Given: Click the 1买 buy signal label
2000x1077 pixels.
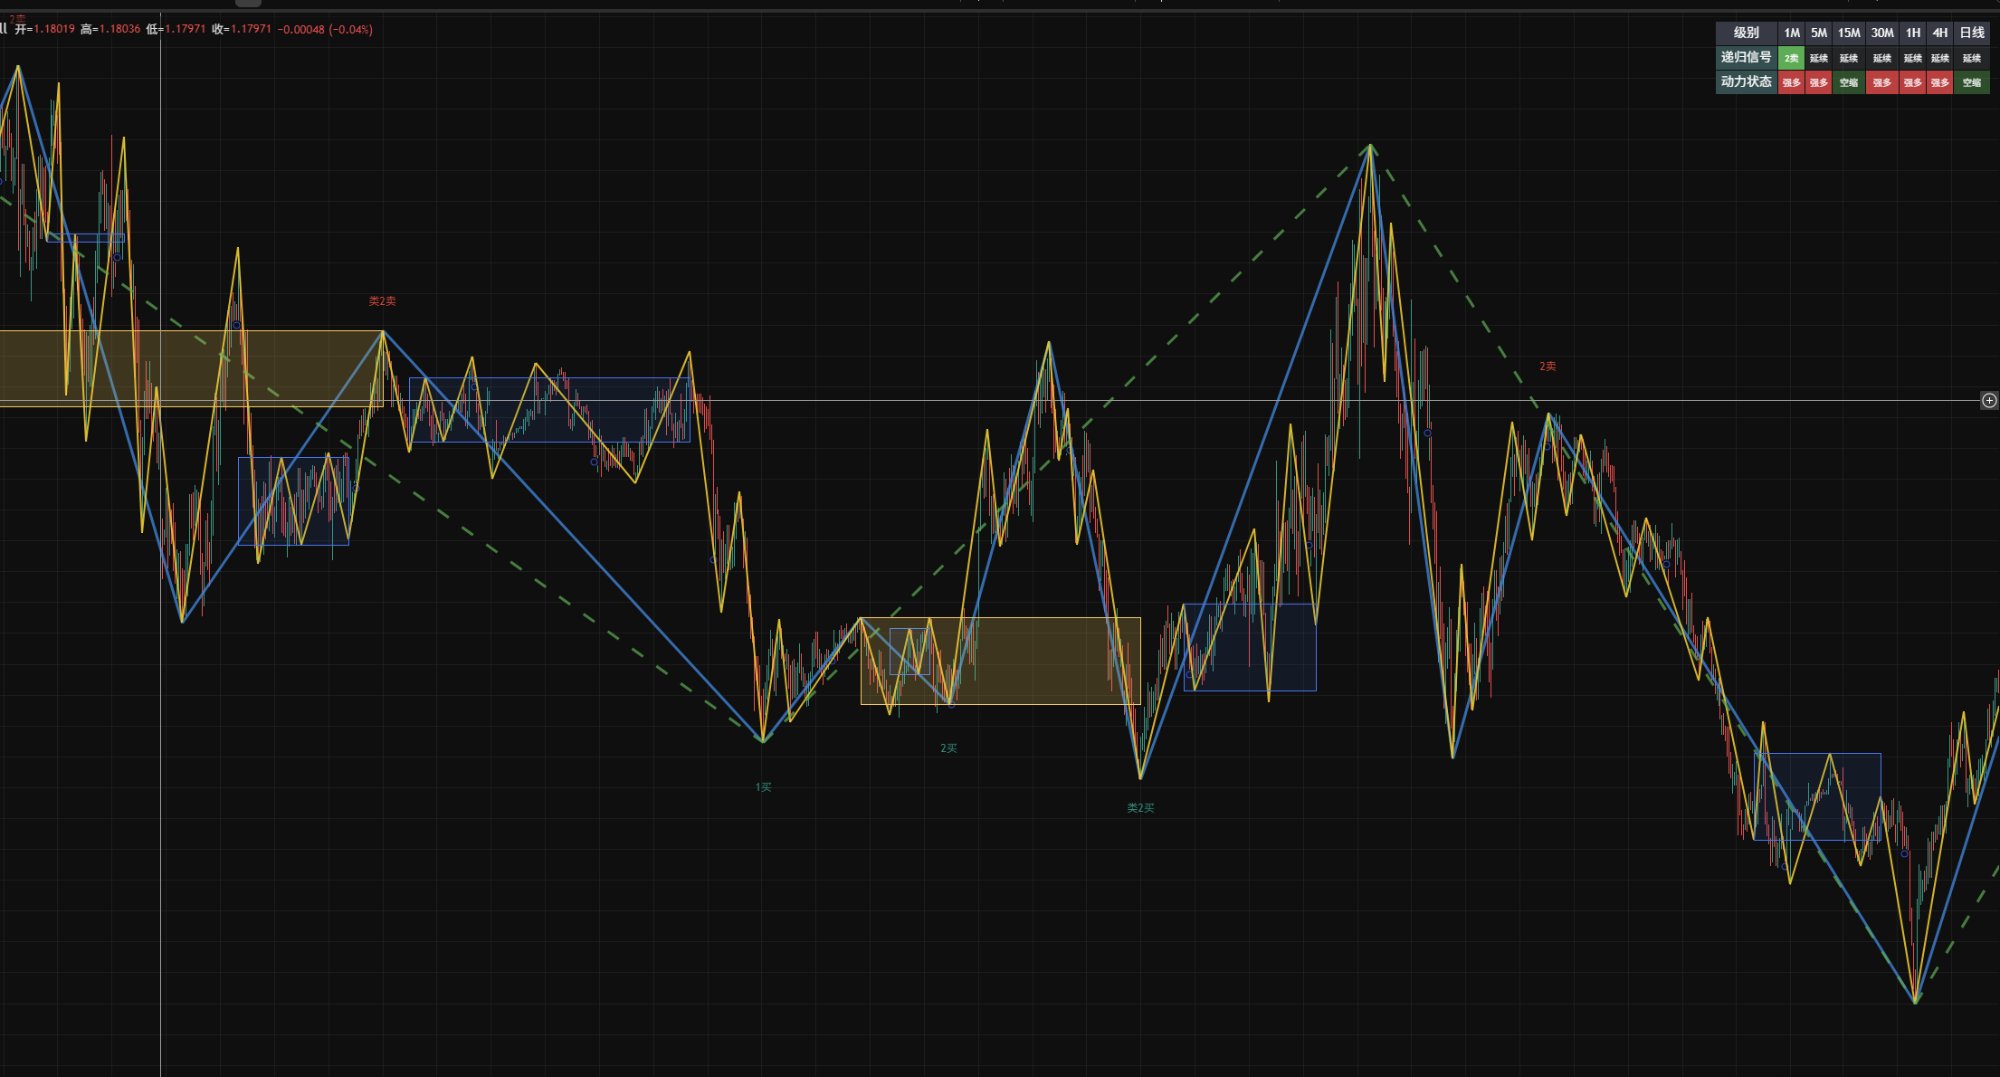Looking at the screenshot, I should [x=763, y=788].
